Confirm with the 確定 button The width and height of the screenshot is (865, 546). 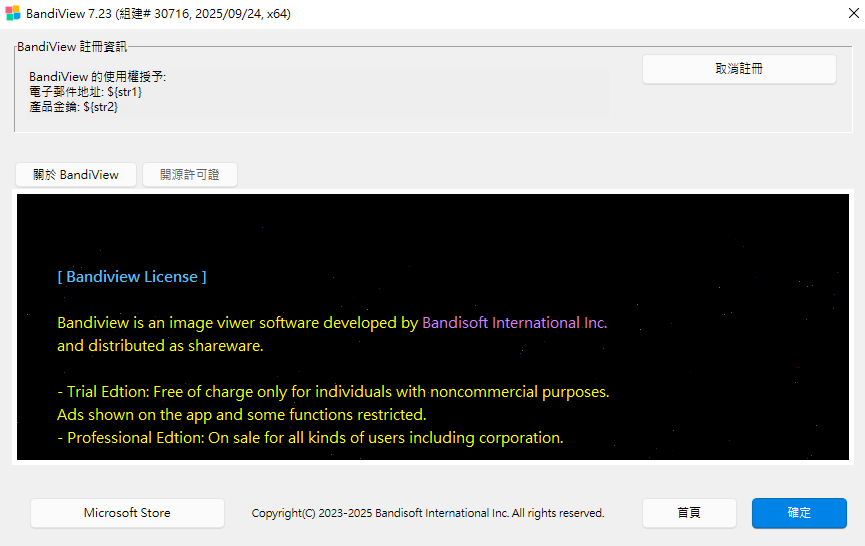click(x=799, y=513)
